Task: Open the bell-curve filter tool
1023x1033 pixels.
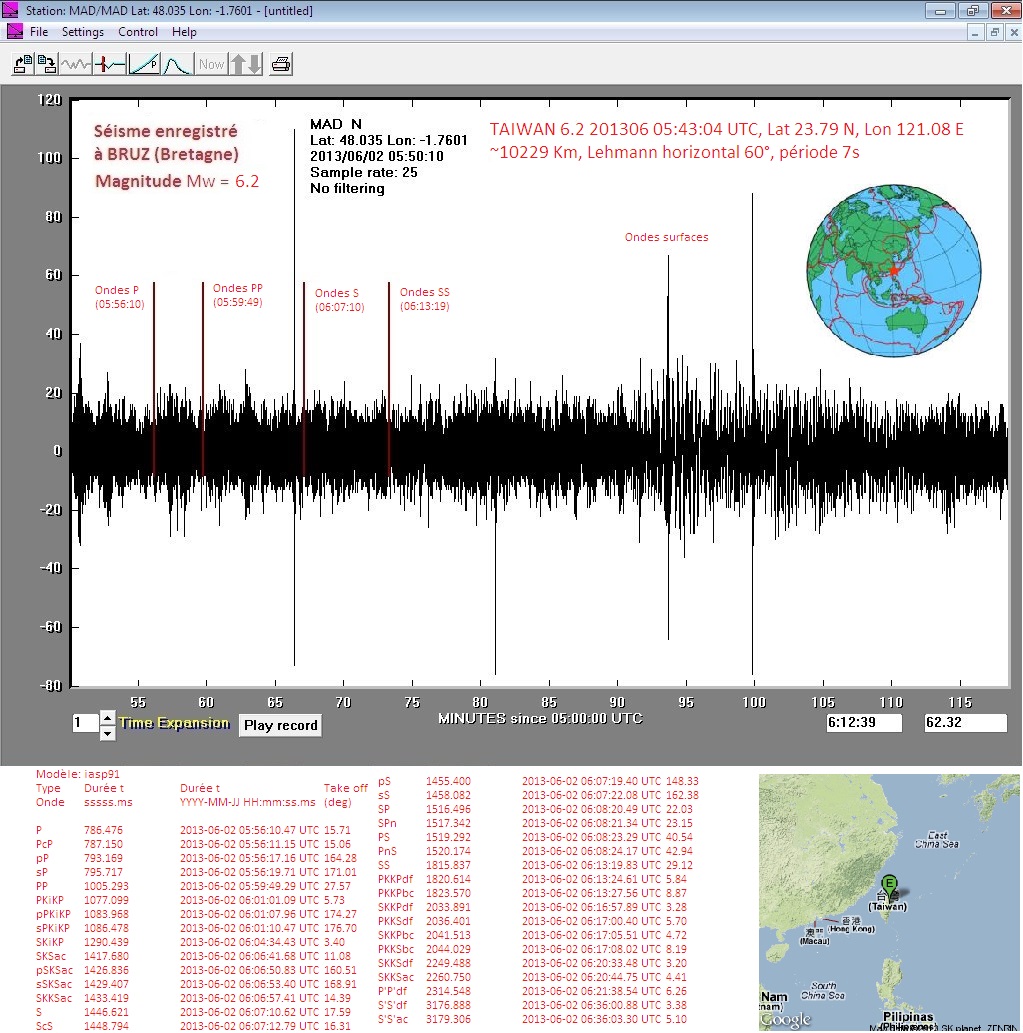Action: coord(177,65)
